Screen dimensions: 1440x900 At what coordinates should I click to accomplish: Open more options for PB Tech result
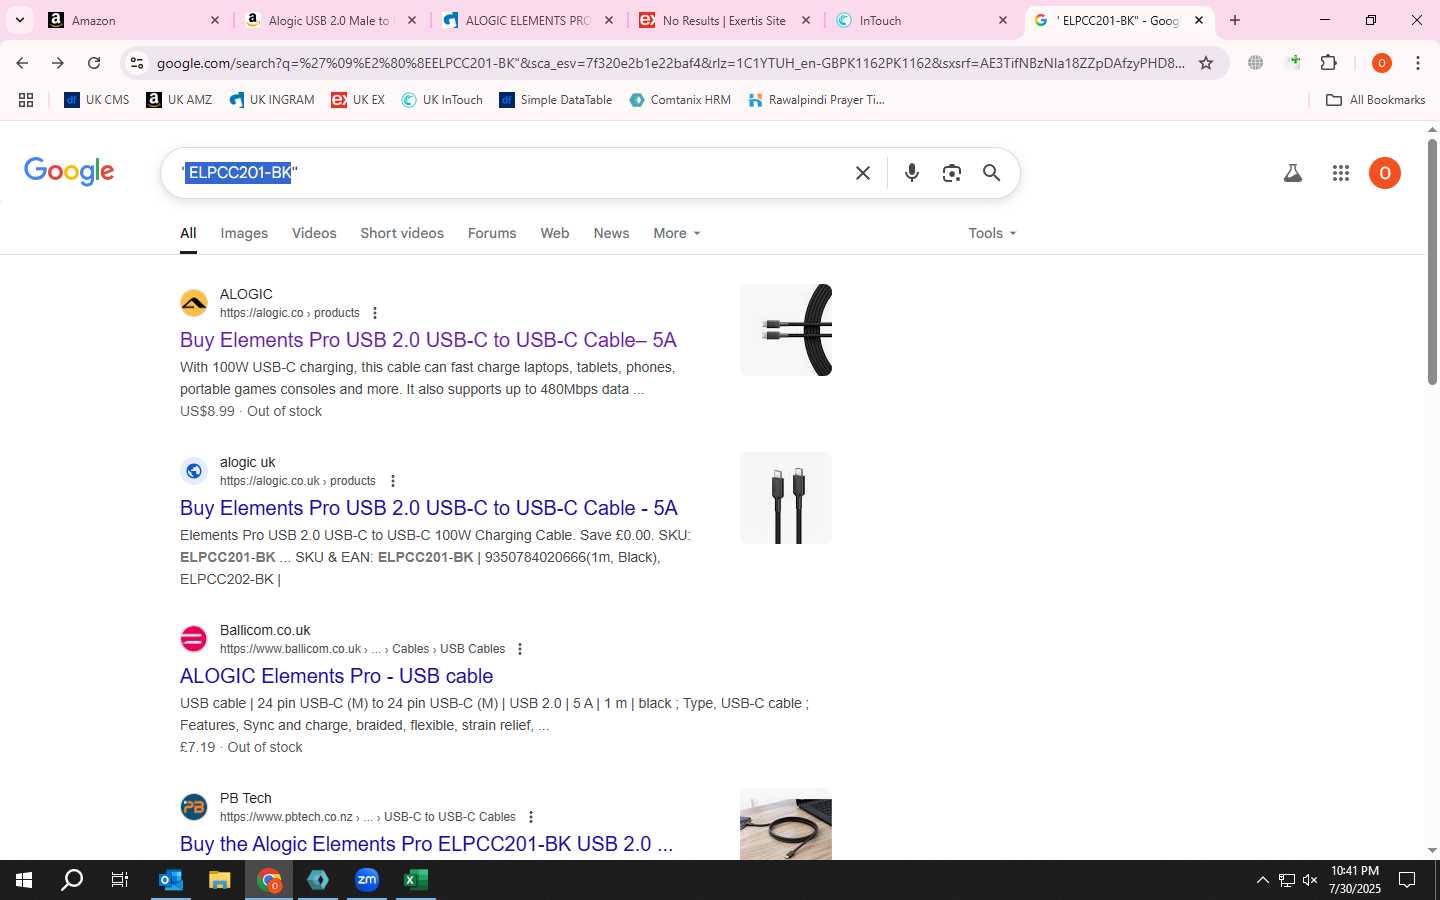coord(531,817)
